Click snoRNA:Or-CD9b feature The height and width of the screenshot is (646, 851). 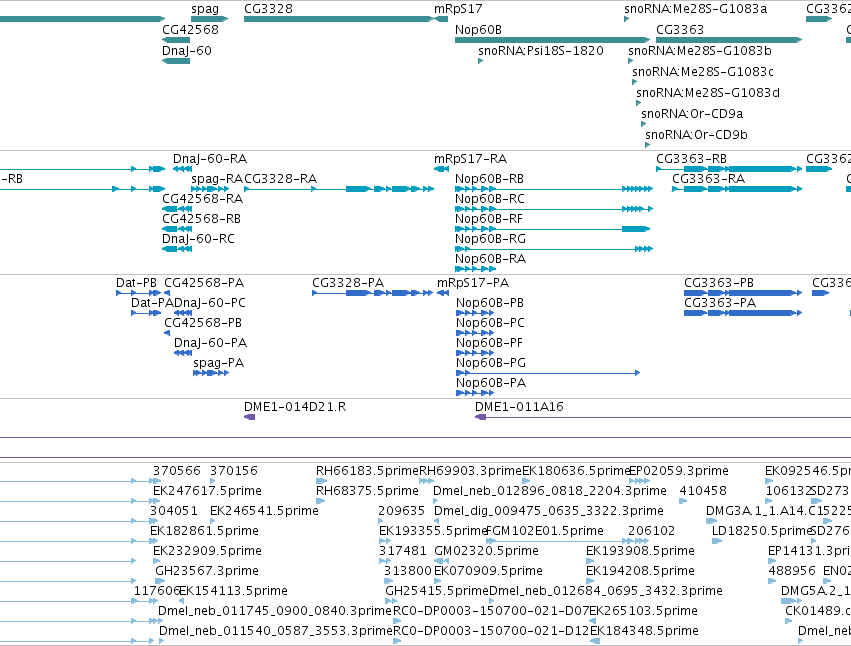(x=647, y=145)
